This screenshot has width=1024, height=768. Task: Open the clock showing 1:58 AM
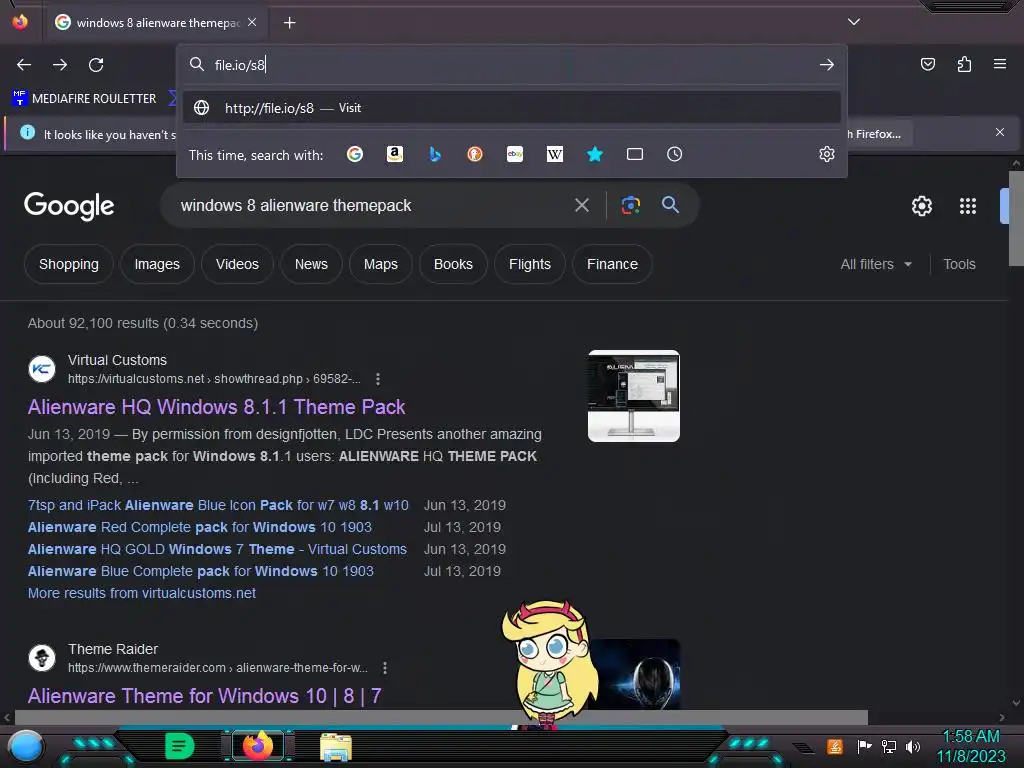click(x=971, y=746)
